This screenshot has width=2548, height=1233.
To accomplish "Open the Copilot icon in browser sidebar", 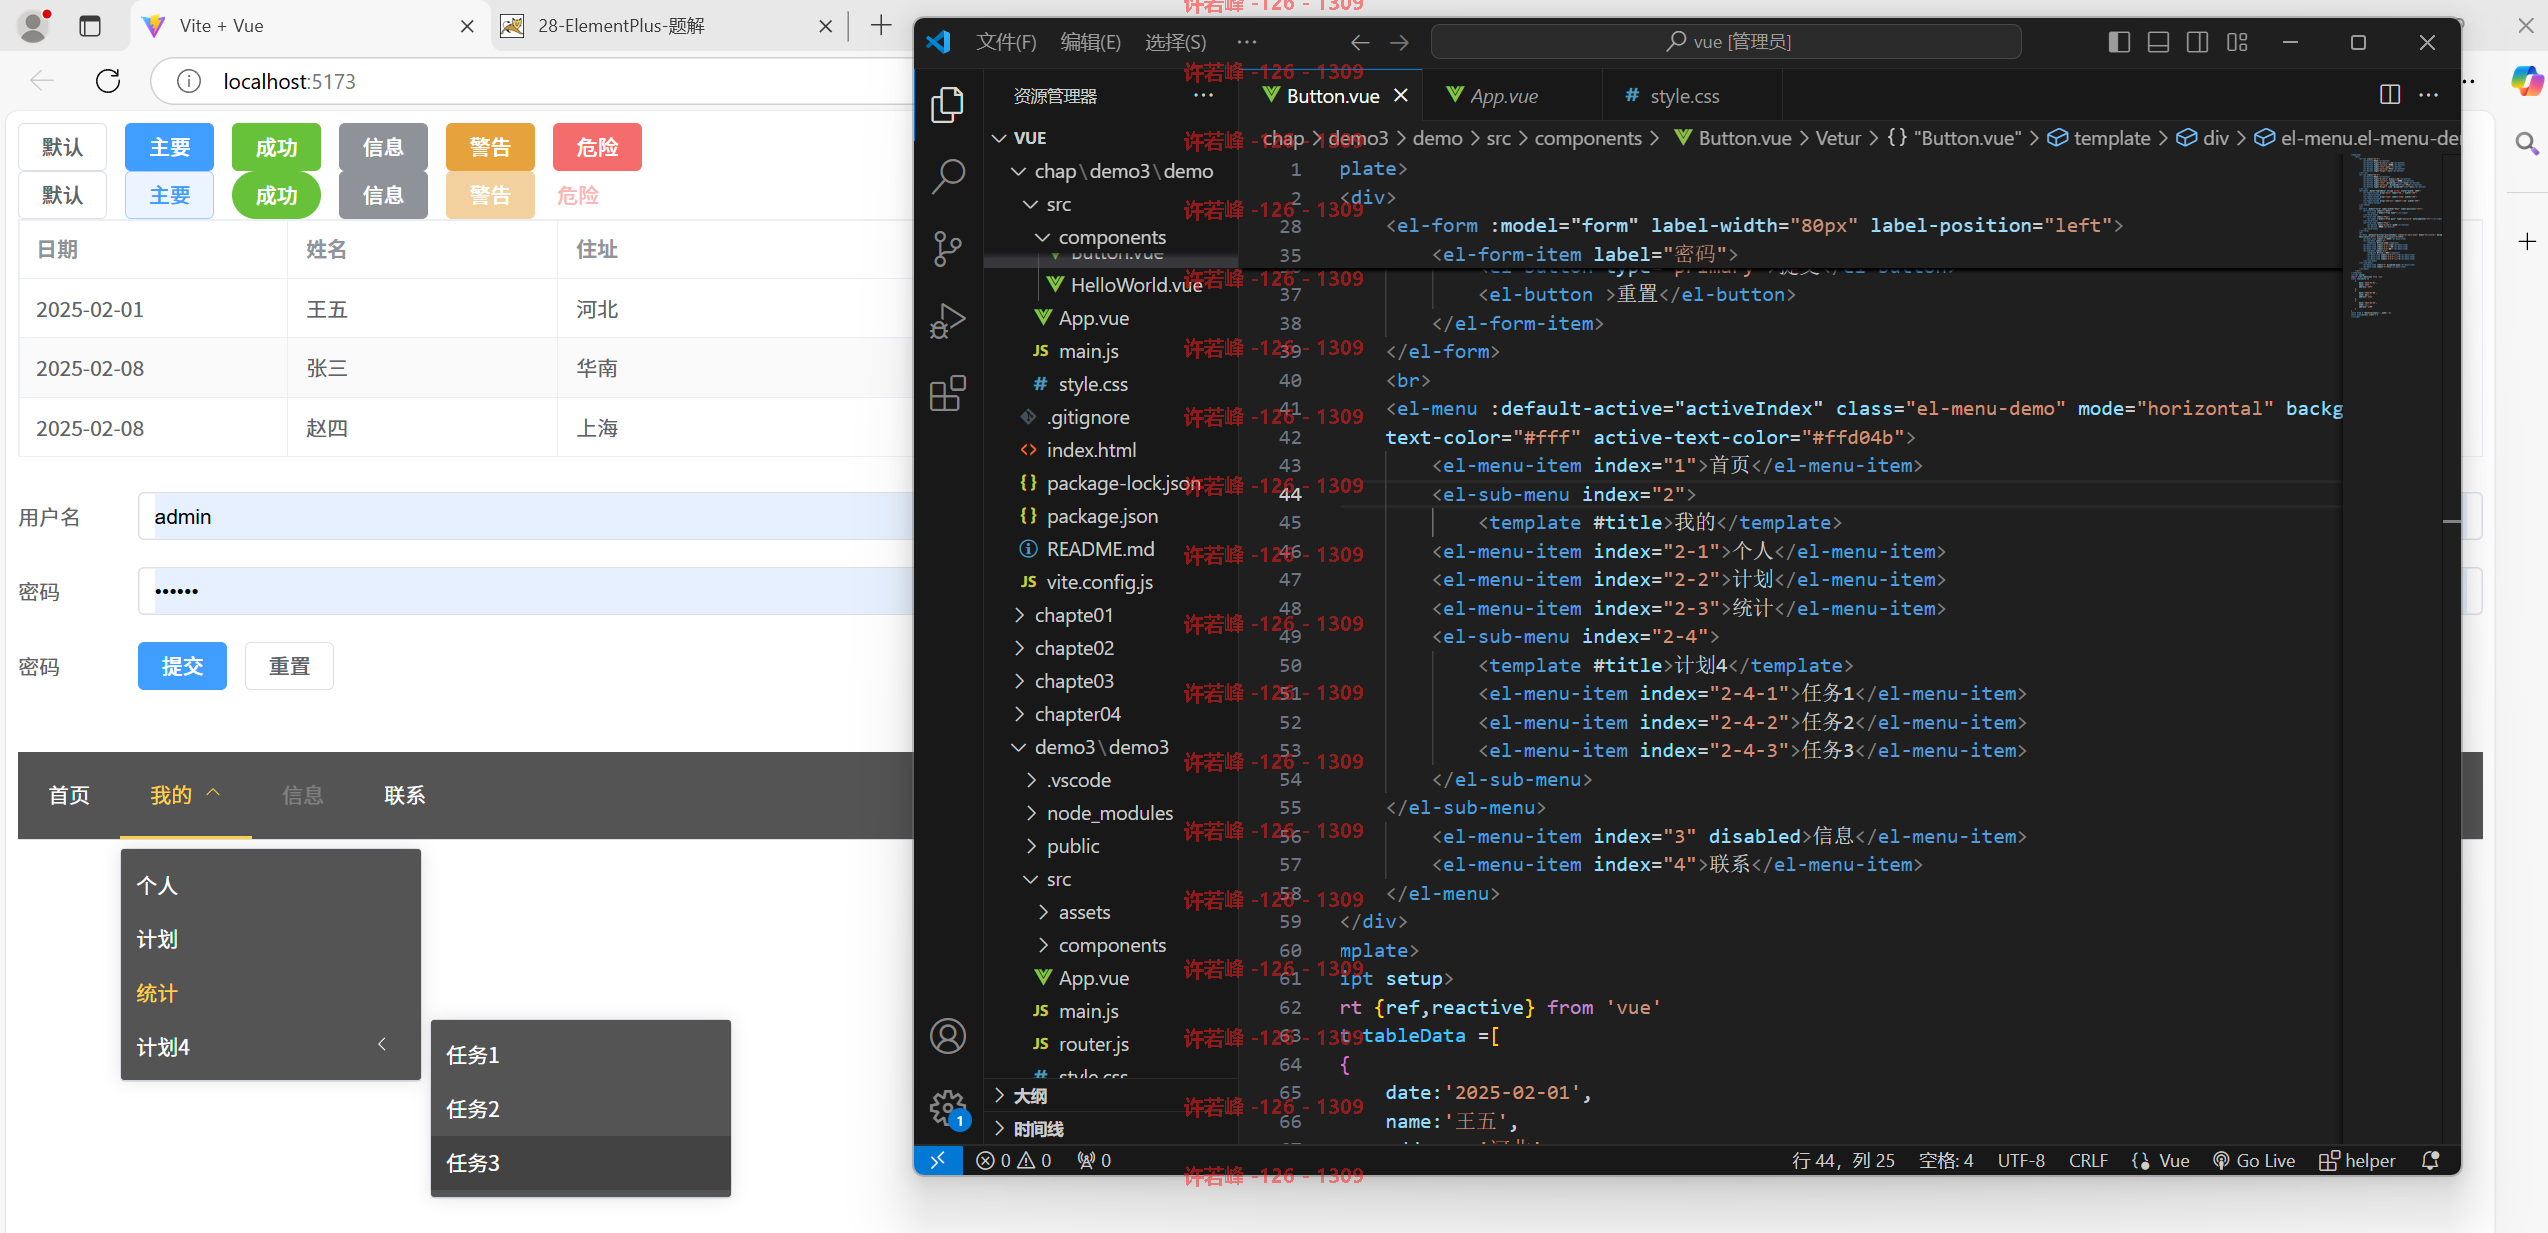I will click(x=2526, y=81).
